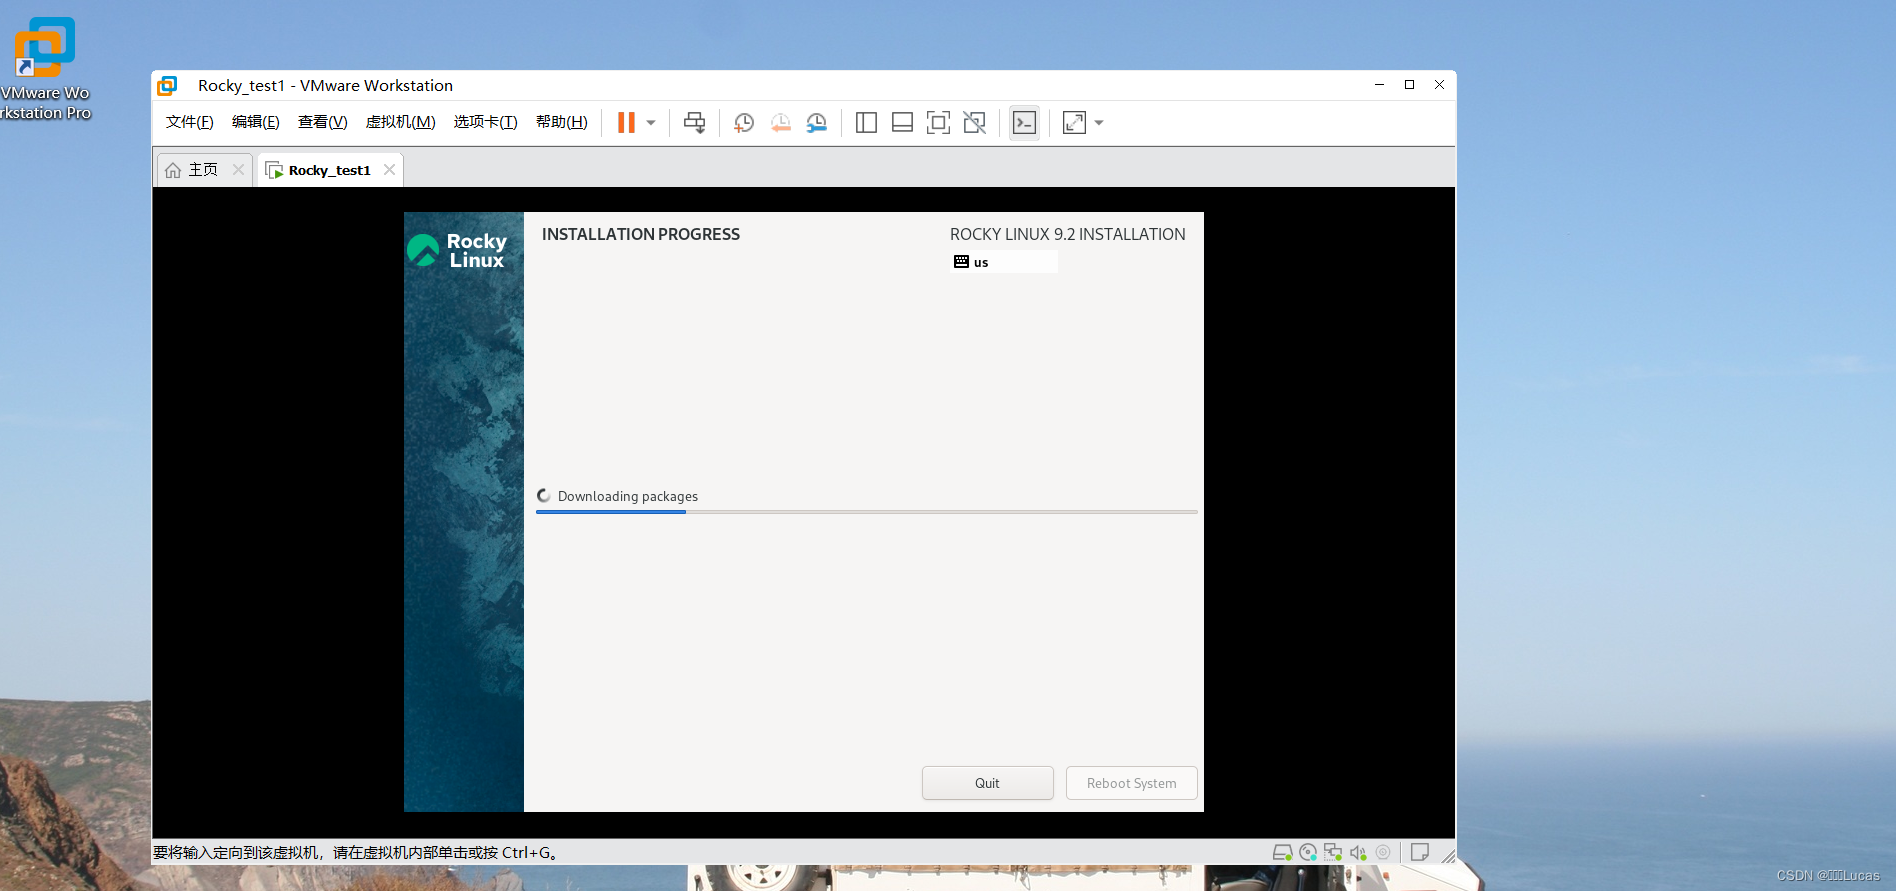Expand the power options dropdown arrow beside pause
The image size is (1896, 891).
pyautogui.click(x=651, y=123)
